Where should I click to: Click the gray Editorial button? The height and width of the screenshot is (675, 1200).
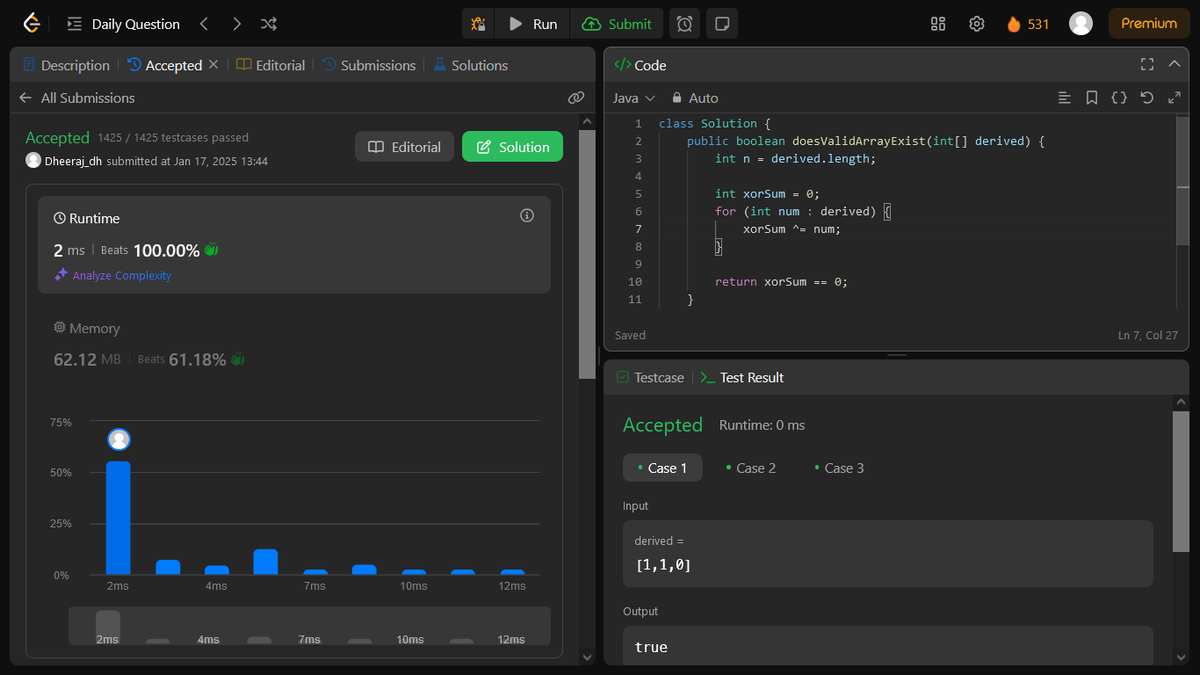(x=404, y=147)
